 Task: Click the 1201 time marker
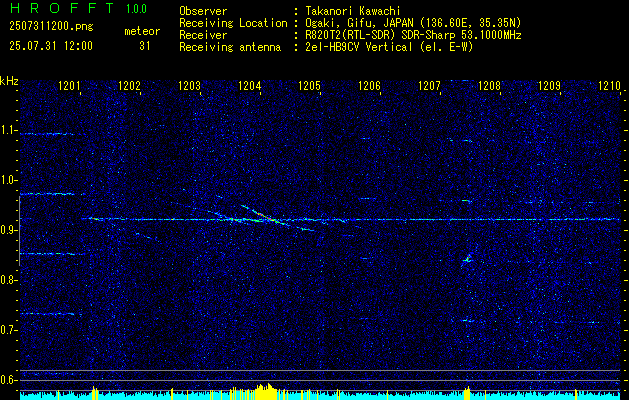pos(69,86)
